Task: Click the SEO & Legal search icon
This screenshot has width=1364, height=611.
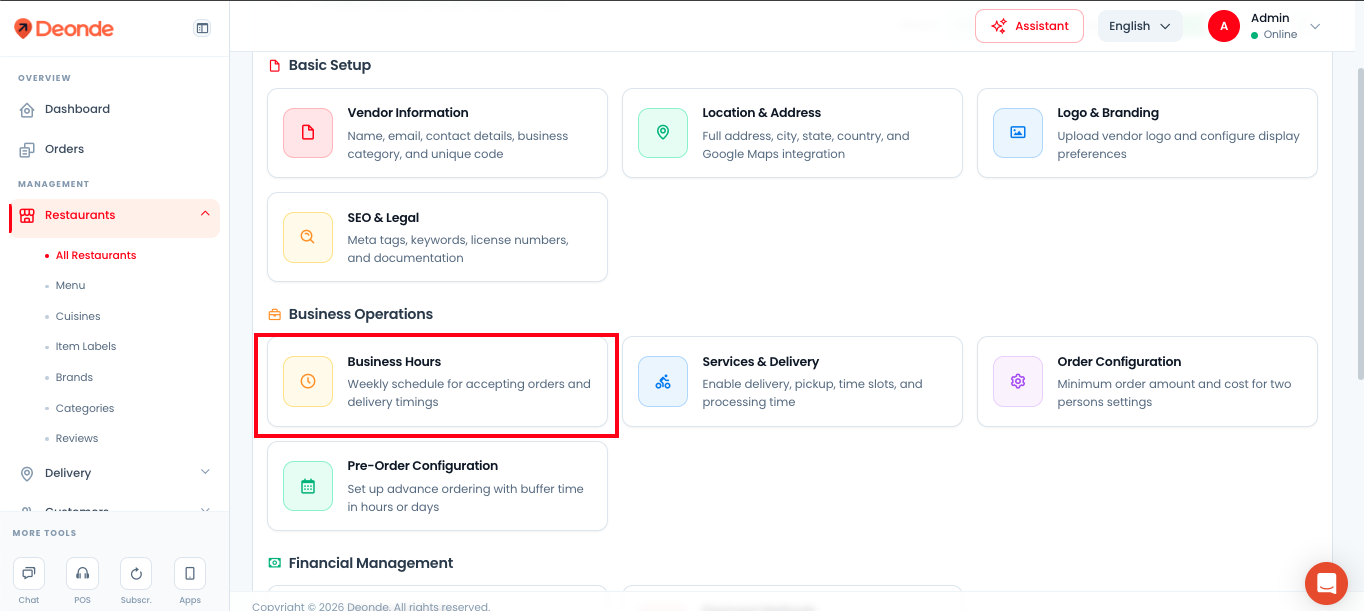Action: point(308,237)
